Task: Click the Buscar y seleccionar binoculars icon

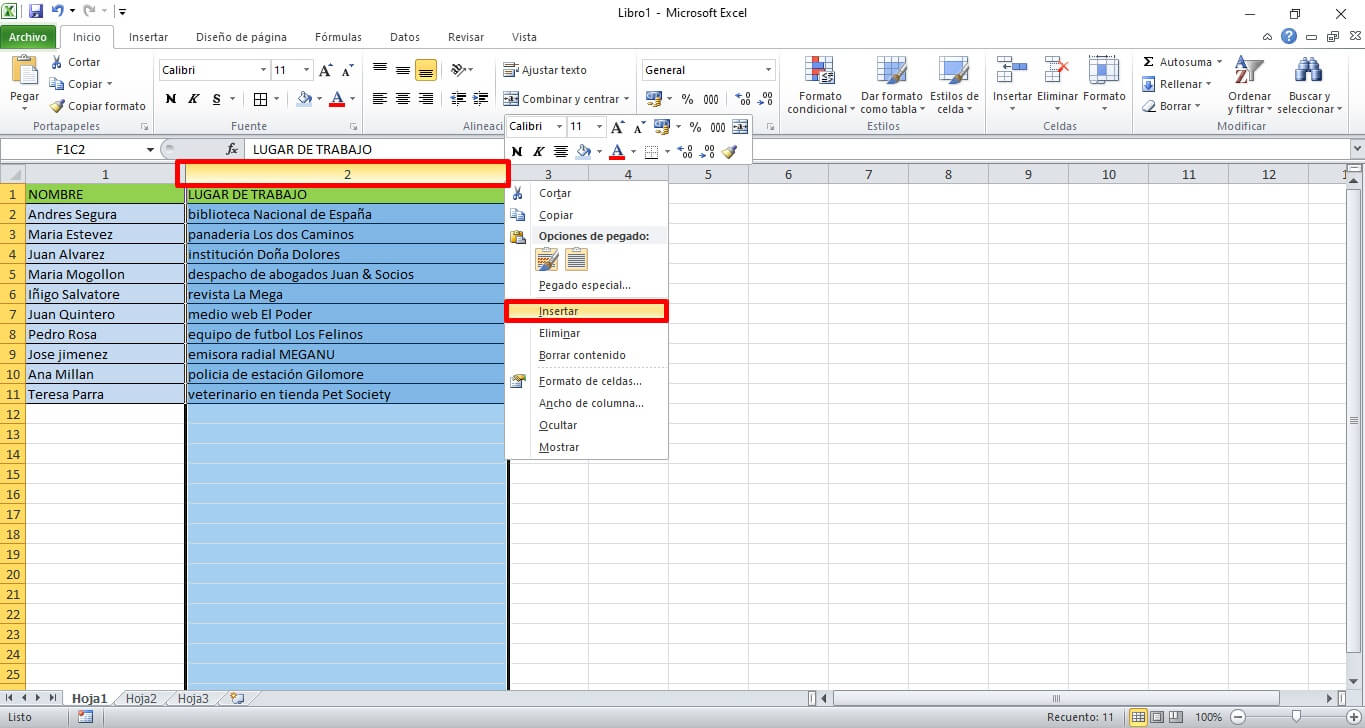Action: 1307,71
